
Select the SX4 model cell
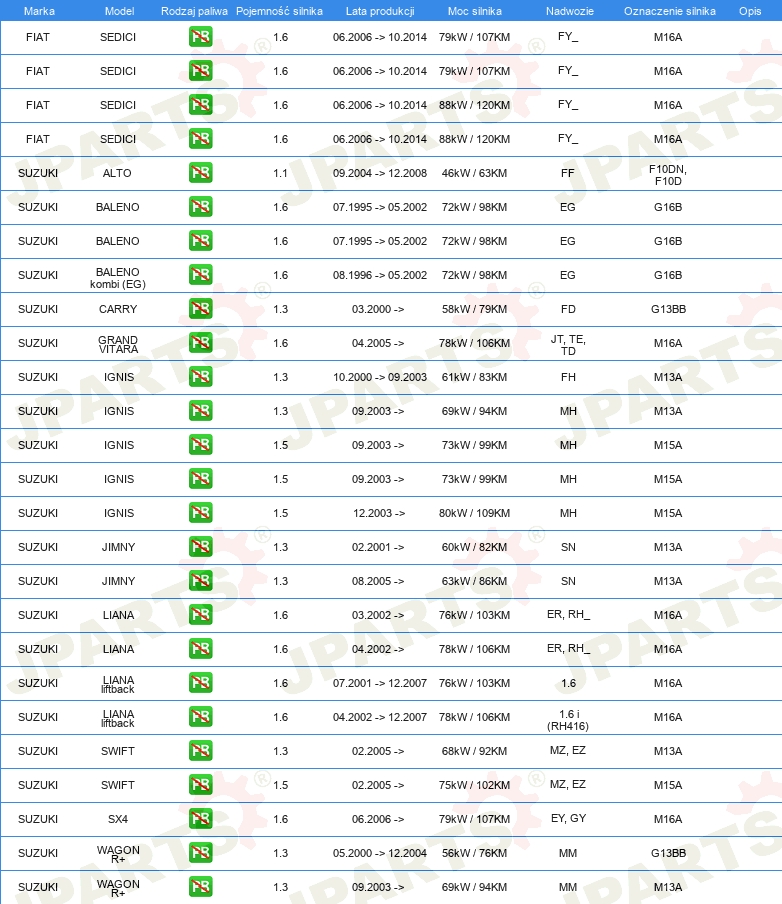(x=118, y=819)
